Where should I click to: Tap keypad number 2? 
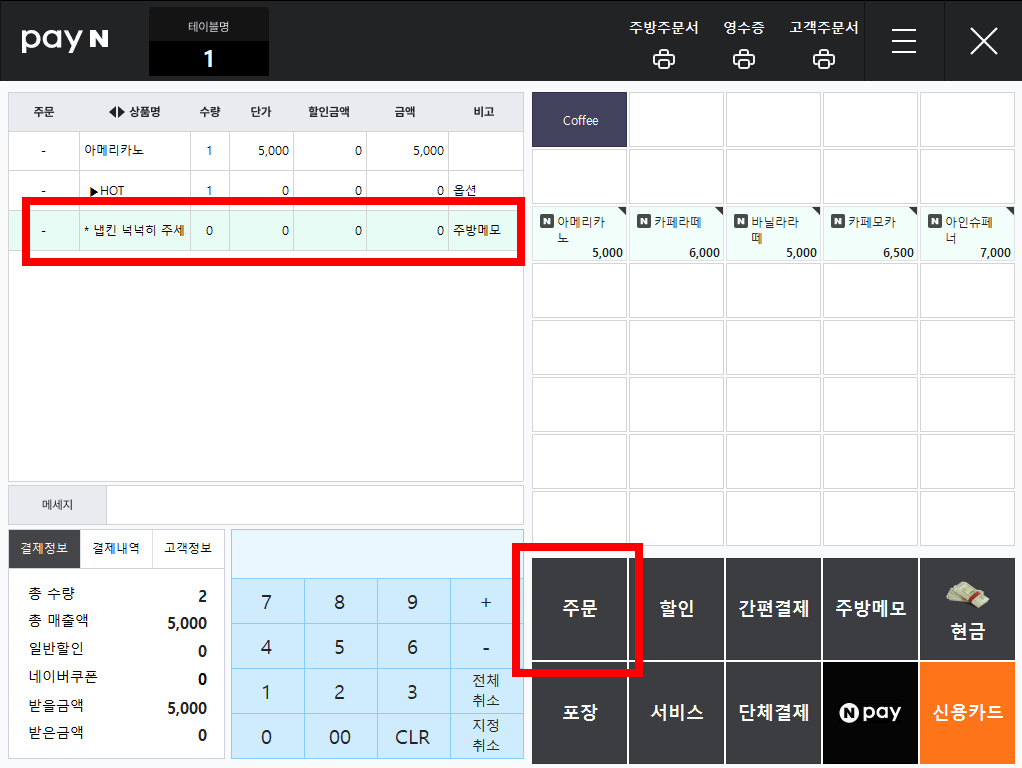[340, 692]
